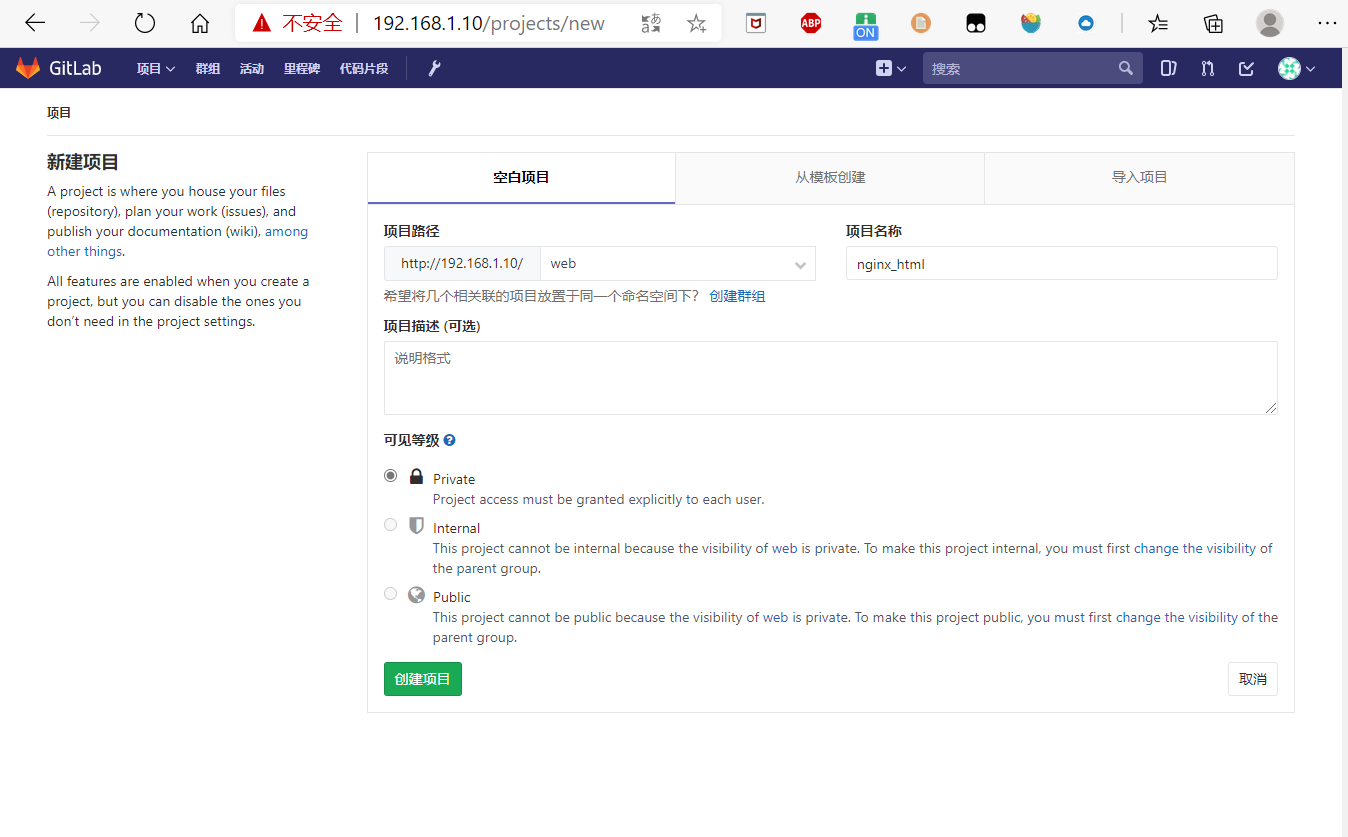This screenshot has width=1348, height=837.
Task: Click the visibility level help icon
Action: 450,440
